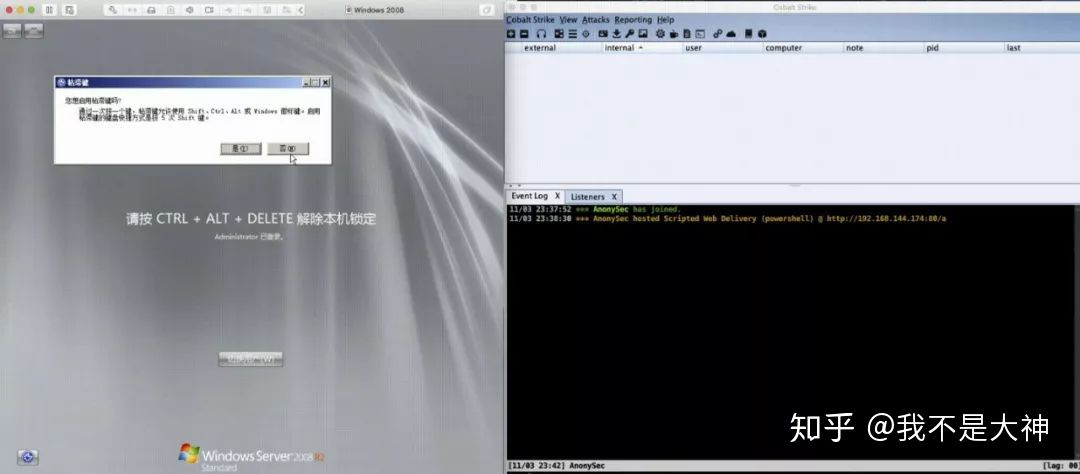Close the Listeners tab with X
Image resolution: width=1080 pixels, height=474 pixels.
[614, 197]
